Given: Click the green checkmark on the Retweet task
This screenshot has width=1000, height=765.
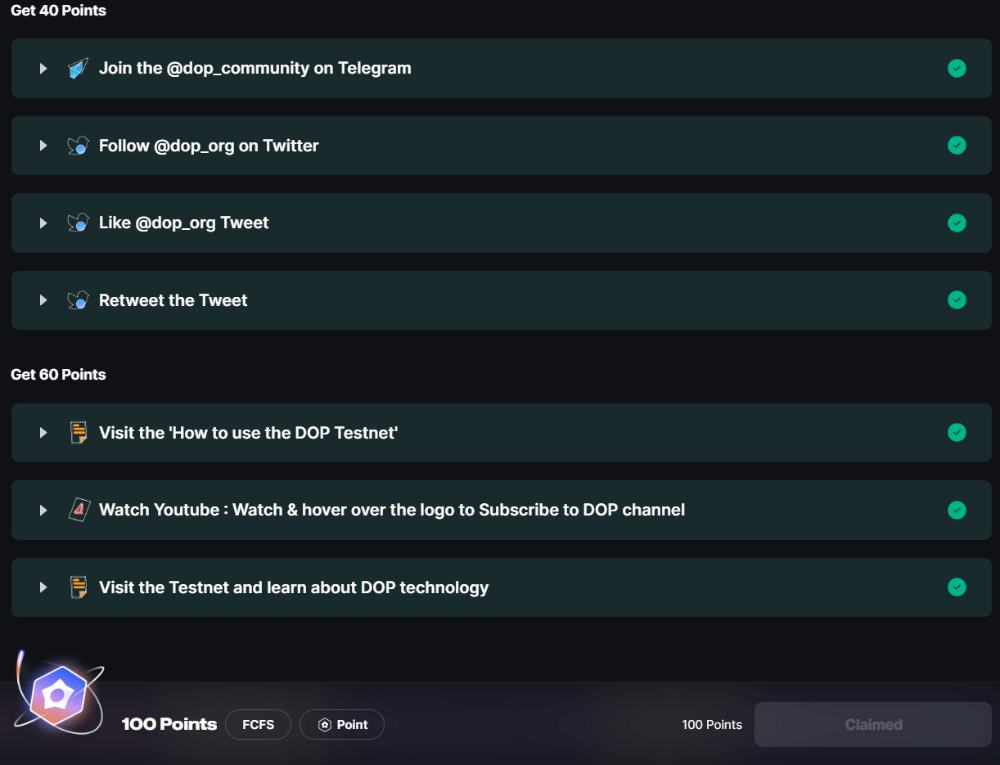Looking at the screenshot, I should [957, 300].
